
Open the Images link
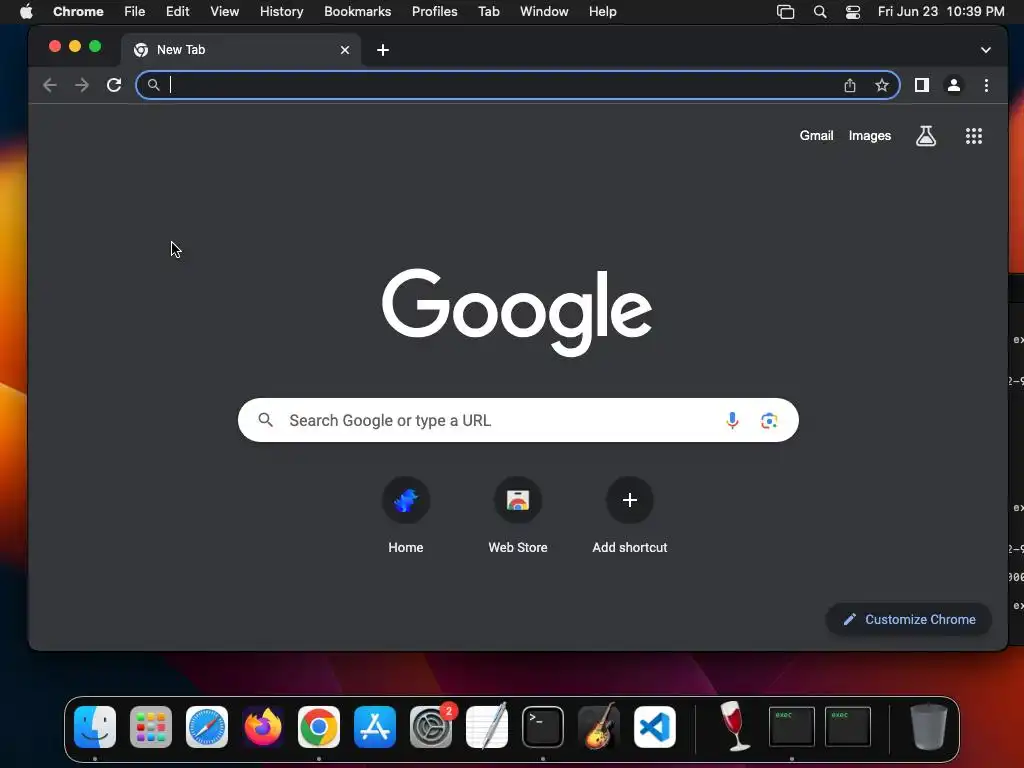(x=869, y=135)
